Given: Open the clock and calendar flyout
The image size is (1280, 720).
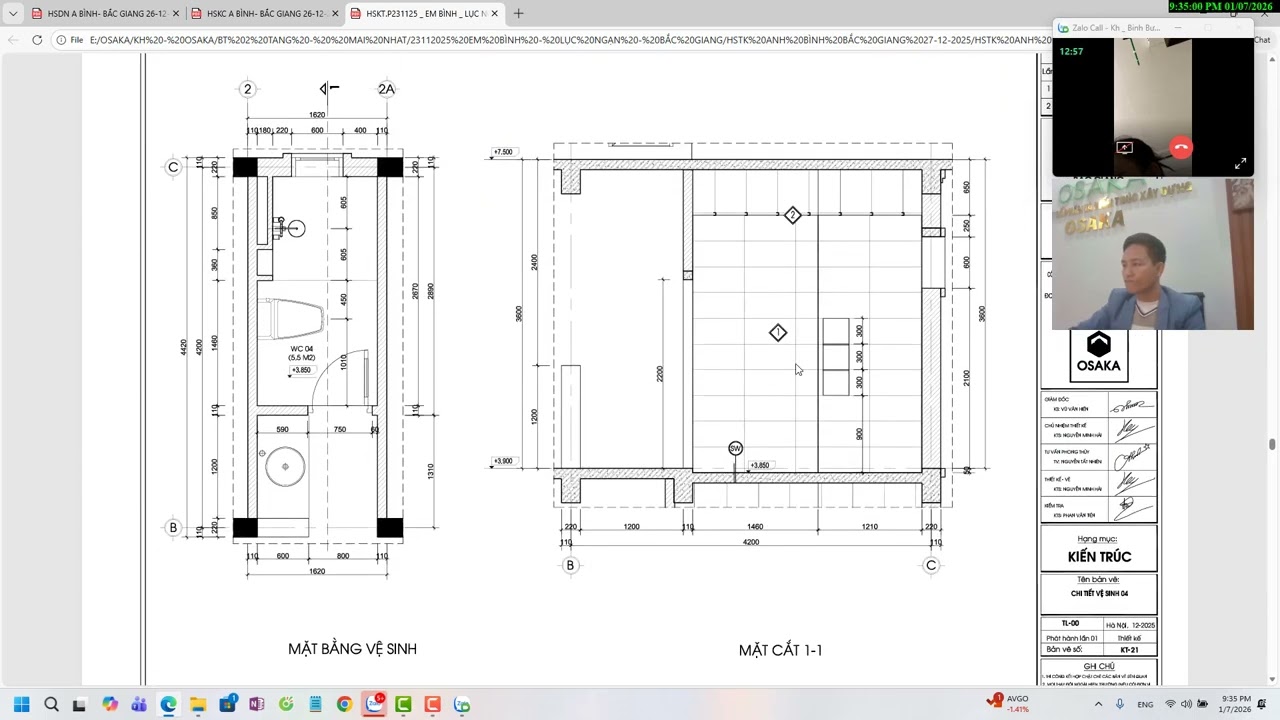Looking at the screenshot, I should (x=1236, y=704).
